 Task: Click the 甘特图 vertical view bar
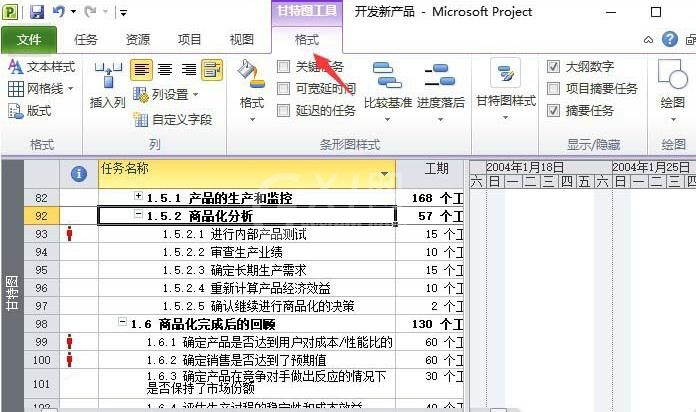pyautogui.click(x=12, y=293)
